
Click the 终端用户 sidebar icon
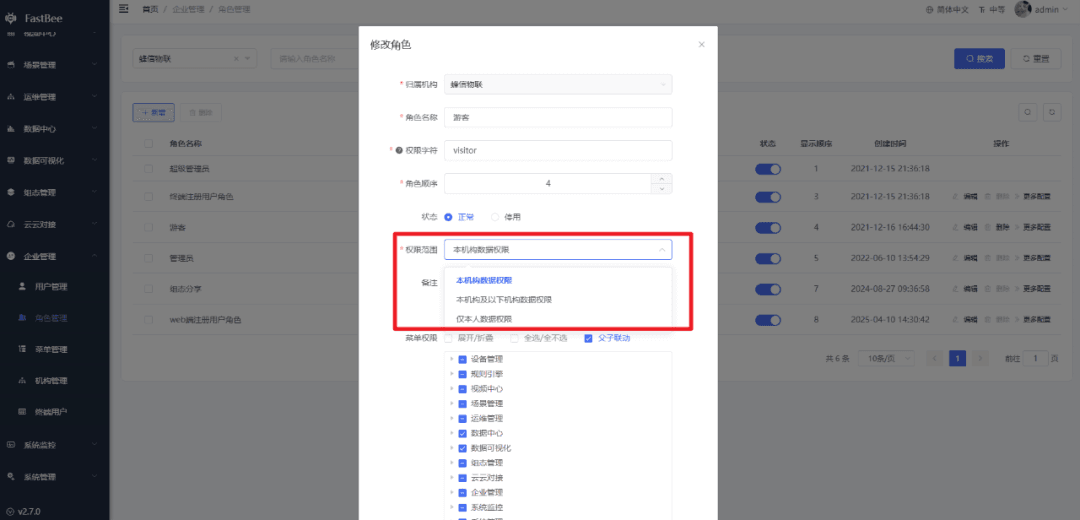(21, 412)
